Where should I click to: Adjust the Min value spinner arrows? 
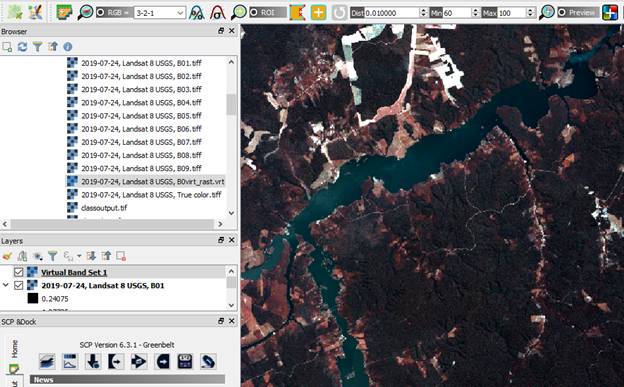point(476,13)
